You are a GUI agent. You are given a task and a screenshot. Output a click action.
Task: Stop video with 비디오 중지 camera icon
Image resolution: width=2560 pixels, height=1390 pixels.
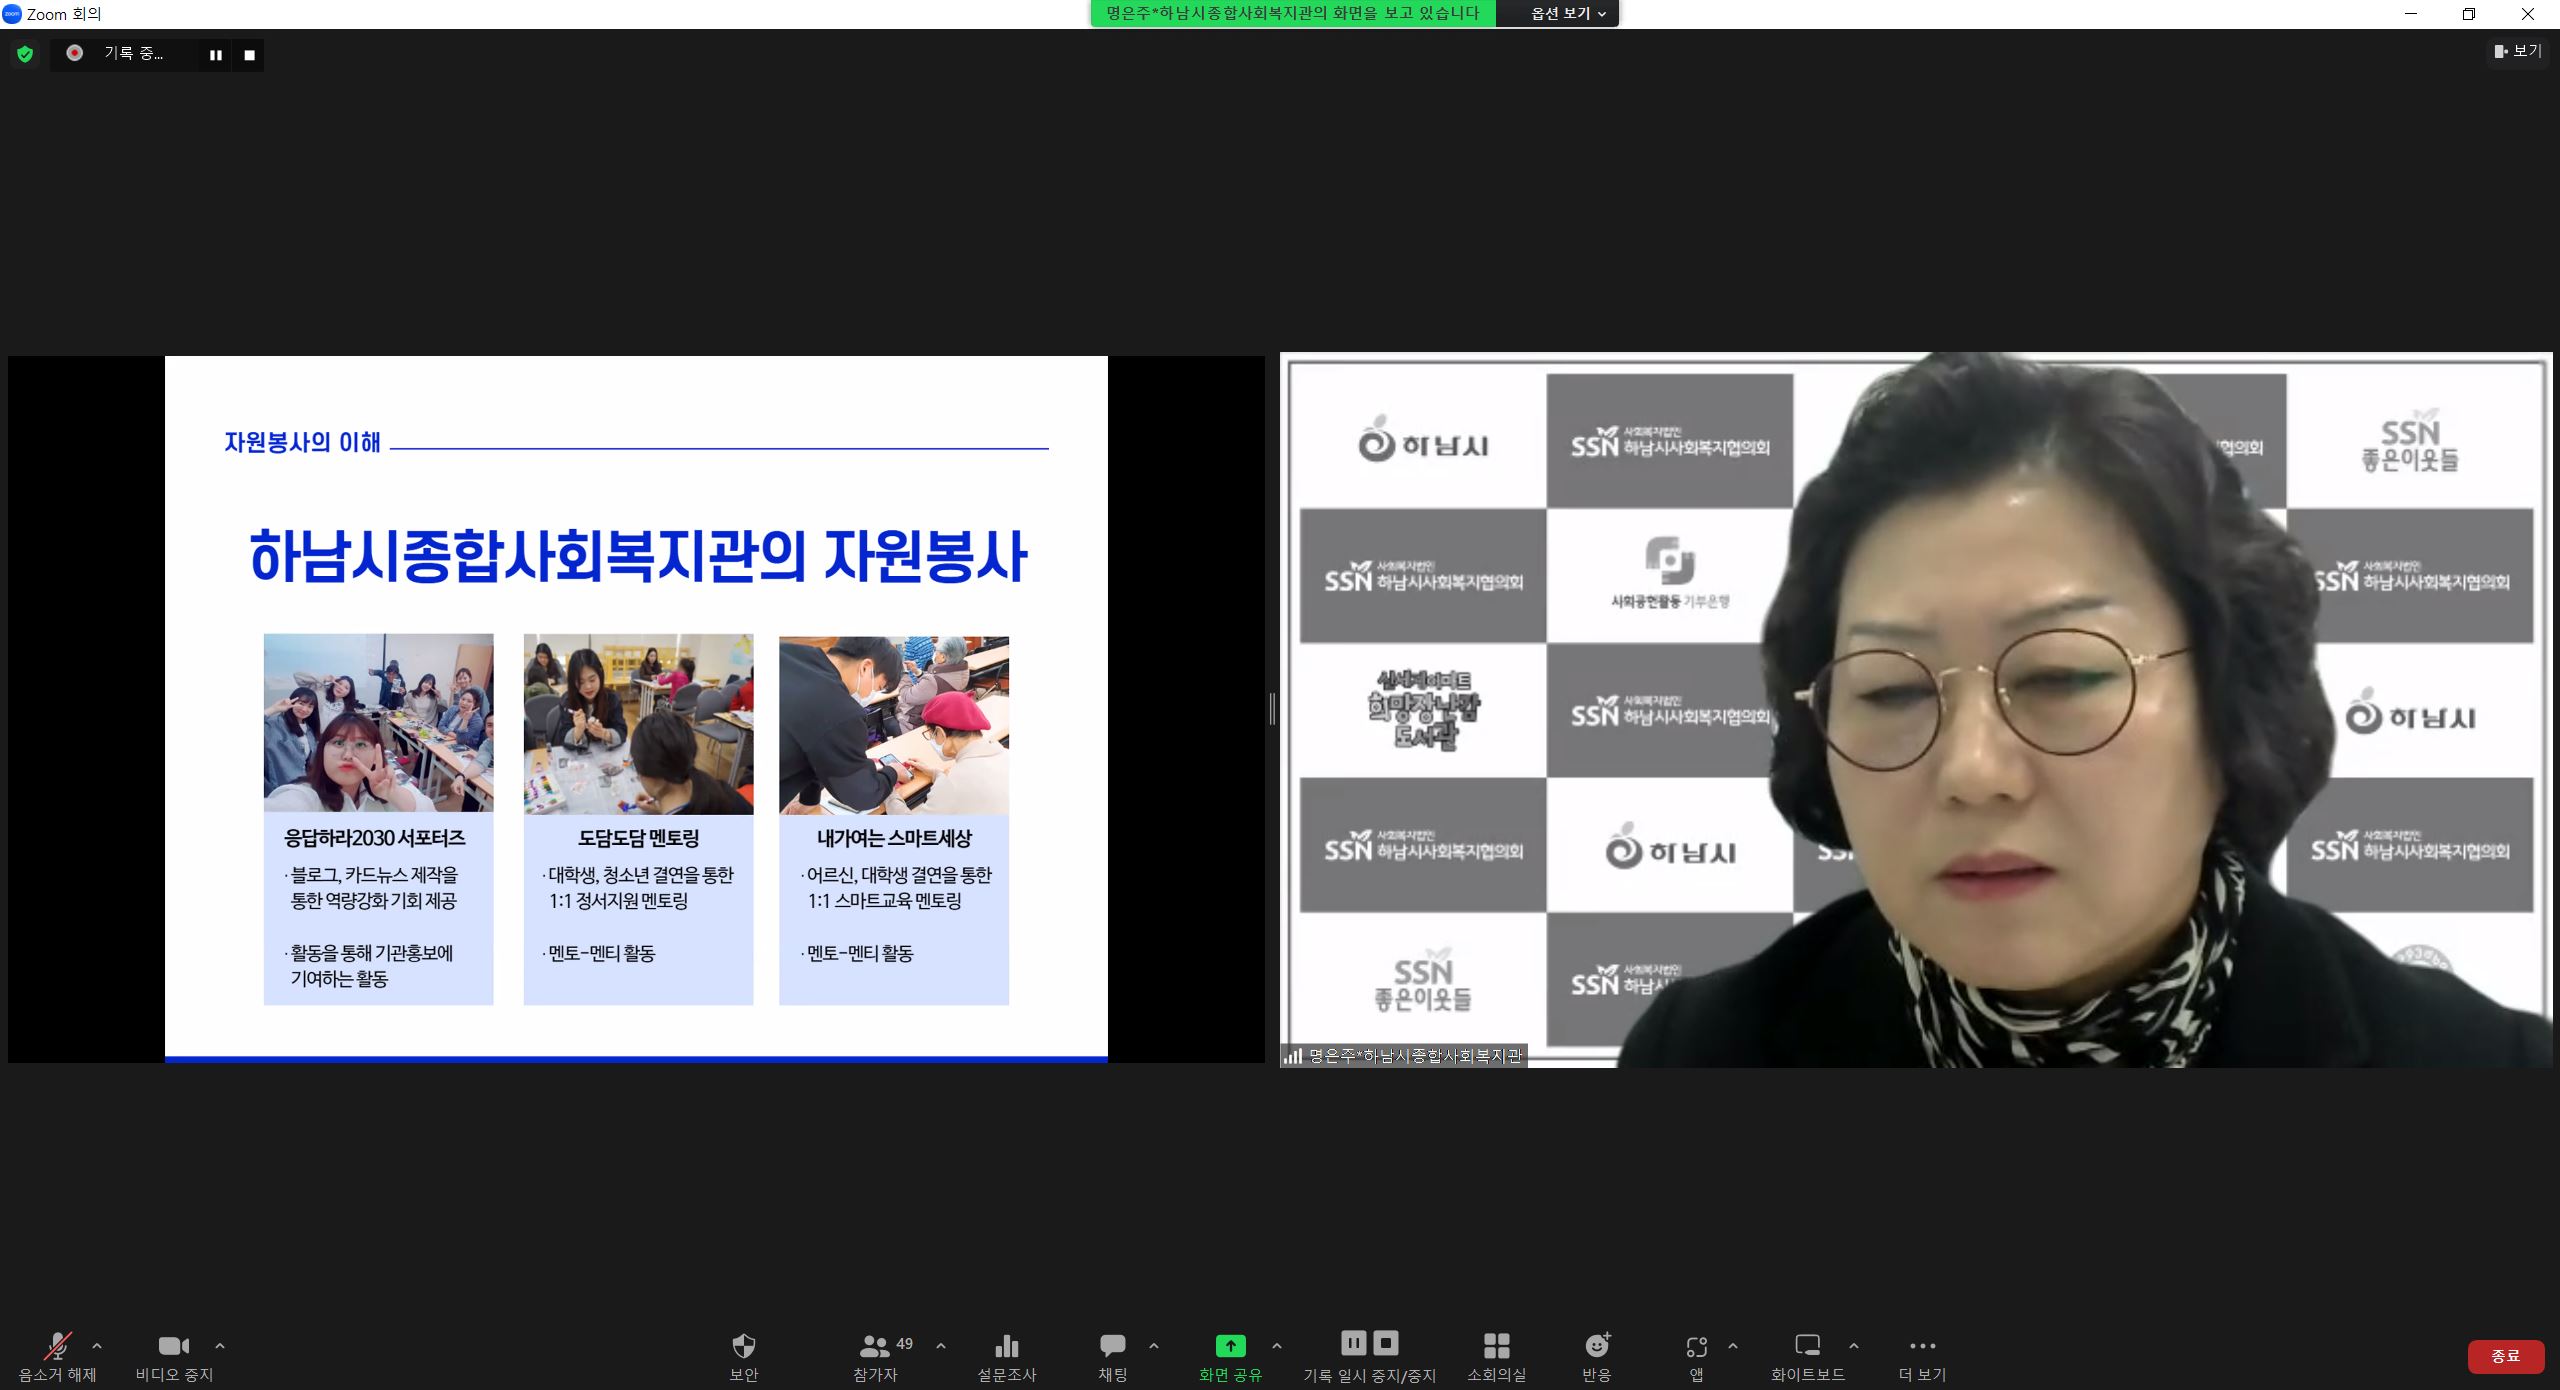[x=174, y=1346]
